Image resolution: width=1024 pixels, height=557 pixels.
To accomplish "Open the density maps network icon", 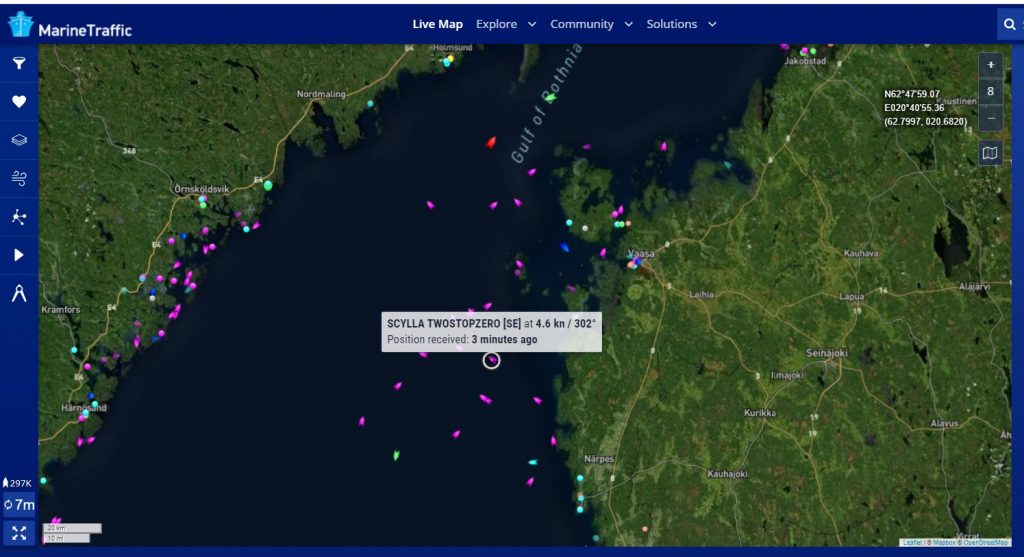I will [19, 216].
